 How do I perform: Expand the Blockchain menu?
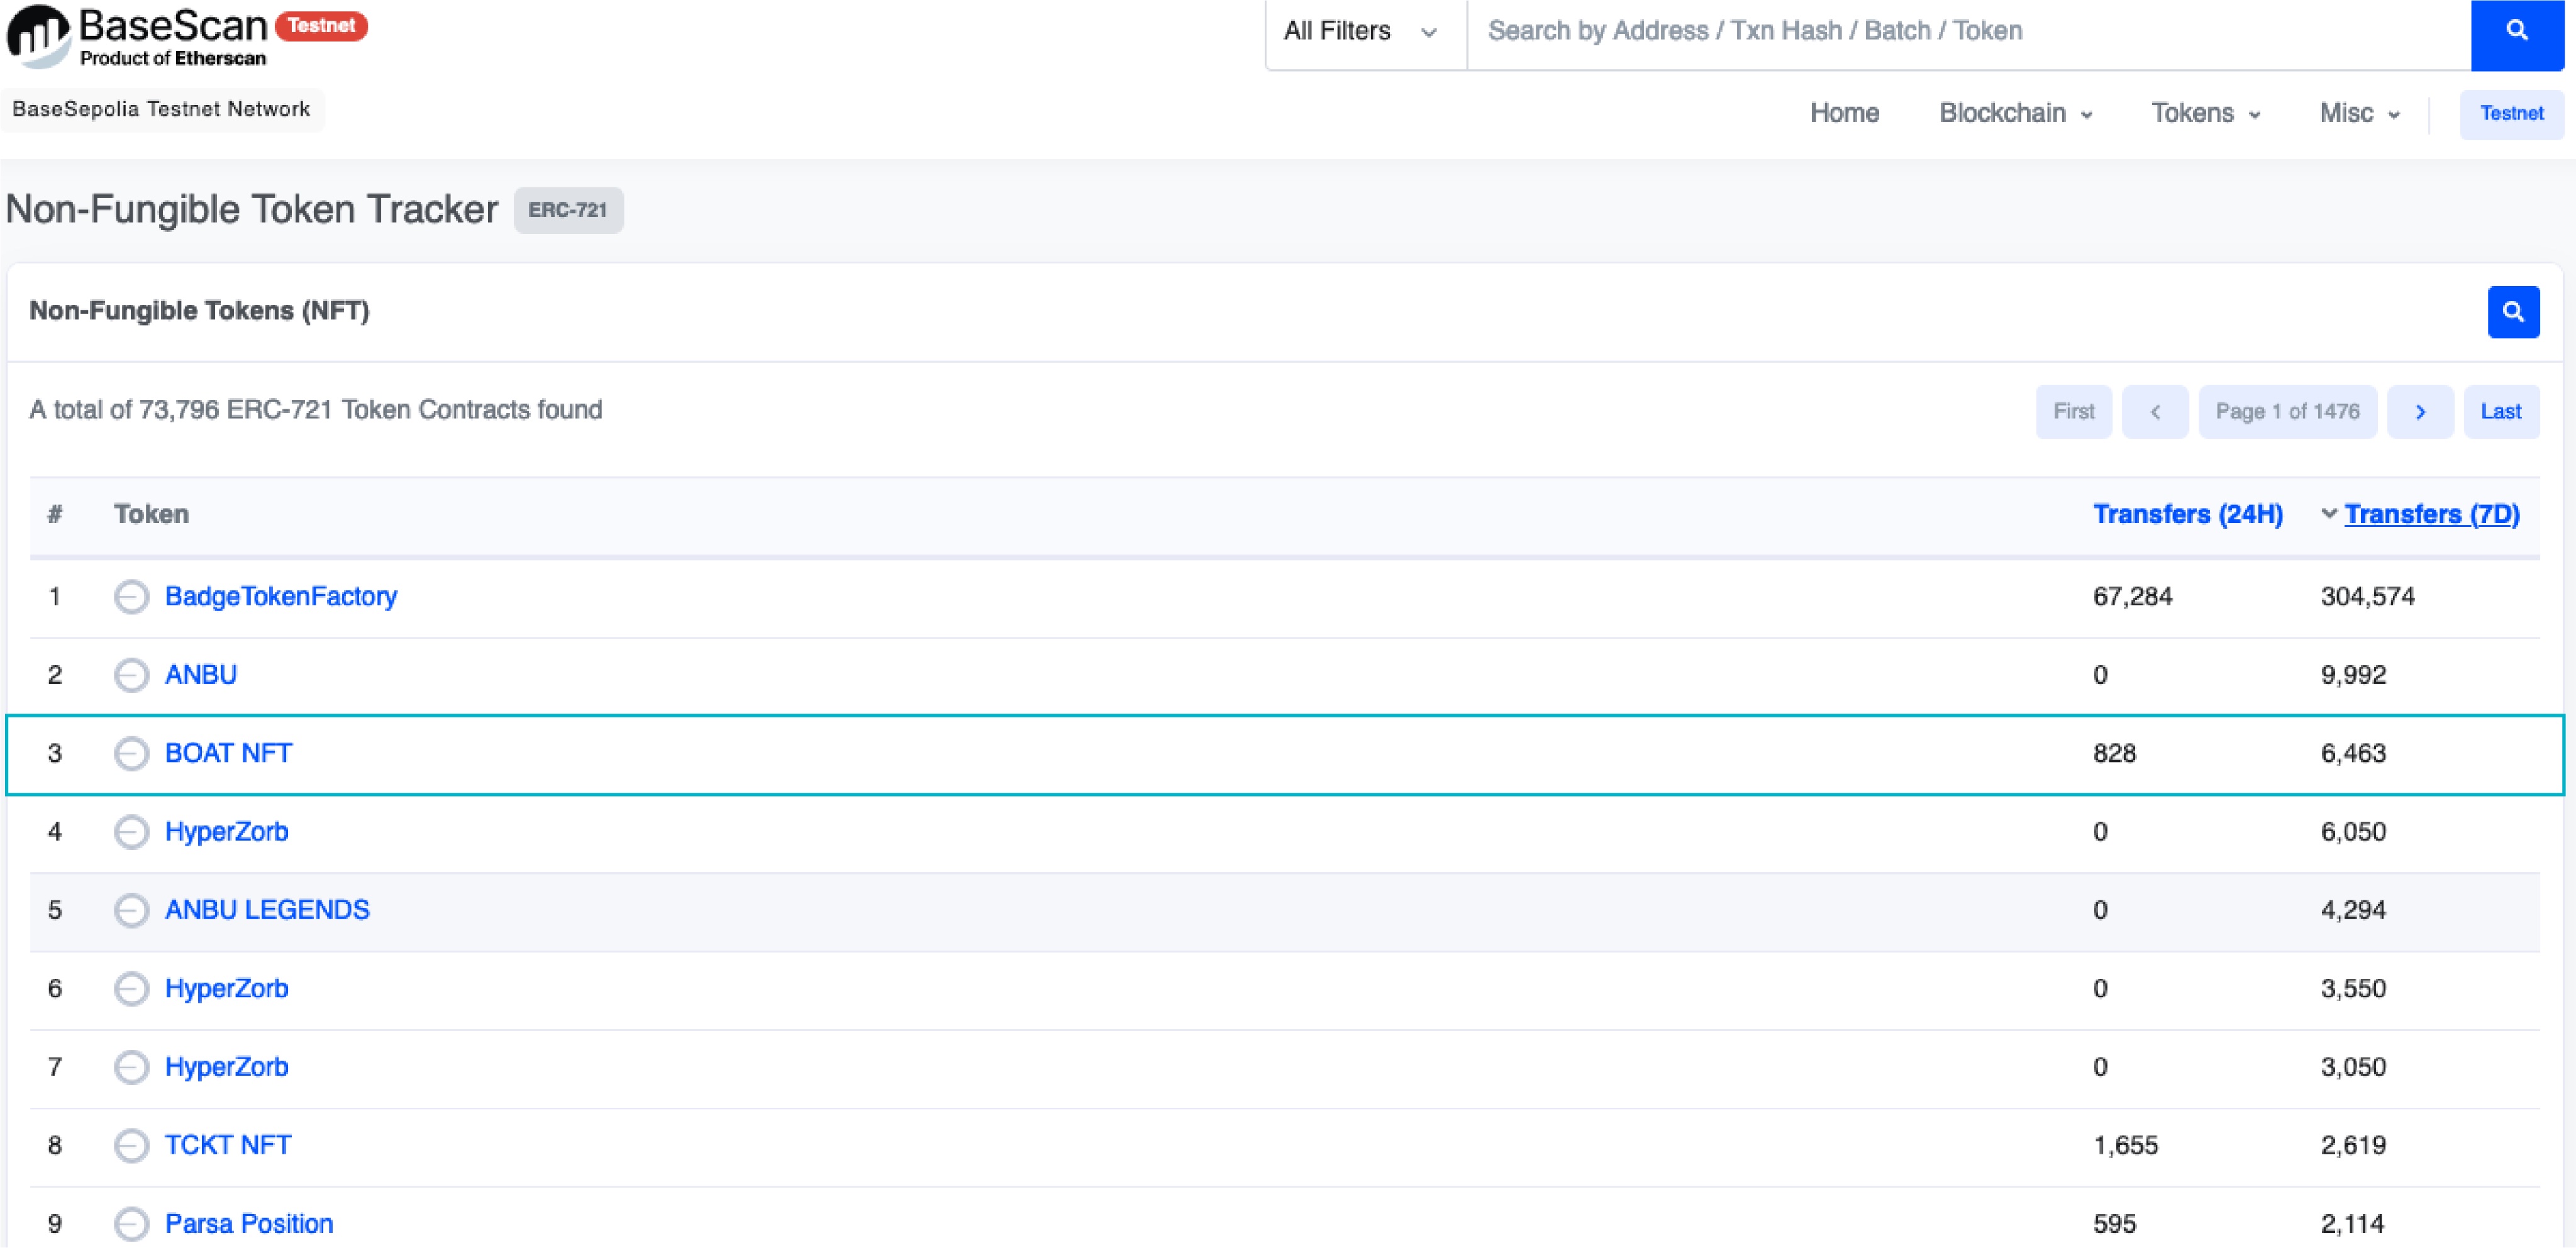pyautogui.click(x=2014, y=114)
